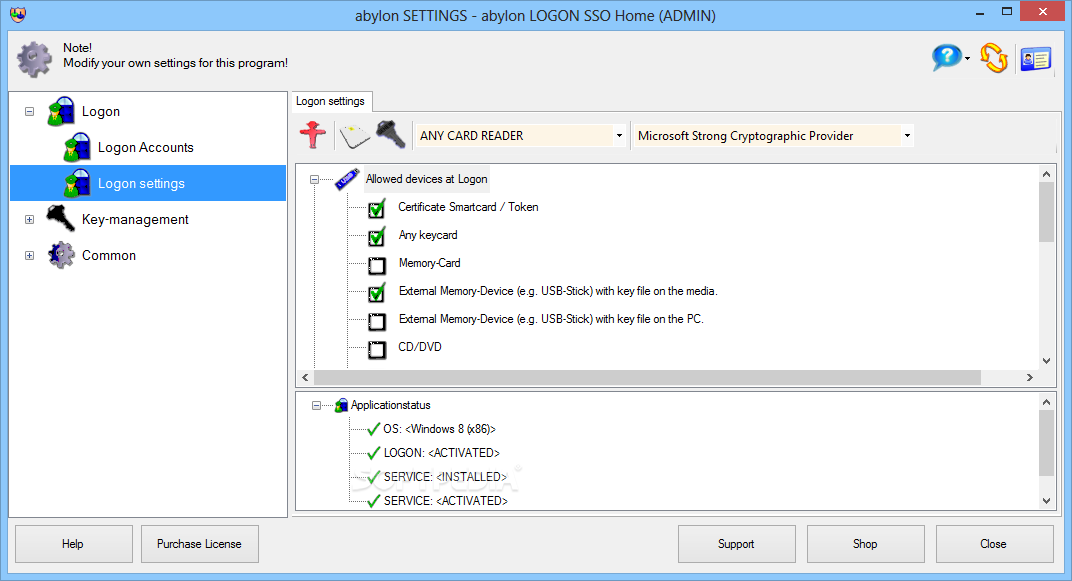Click the green check beside SERVICE INSTALLED

373,477
